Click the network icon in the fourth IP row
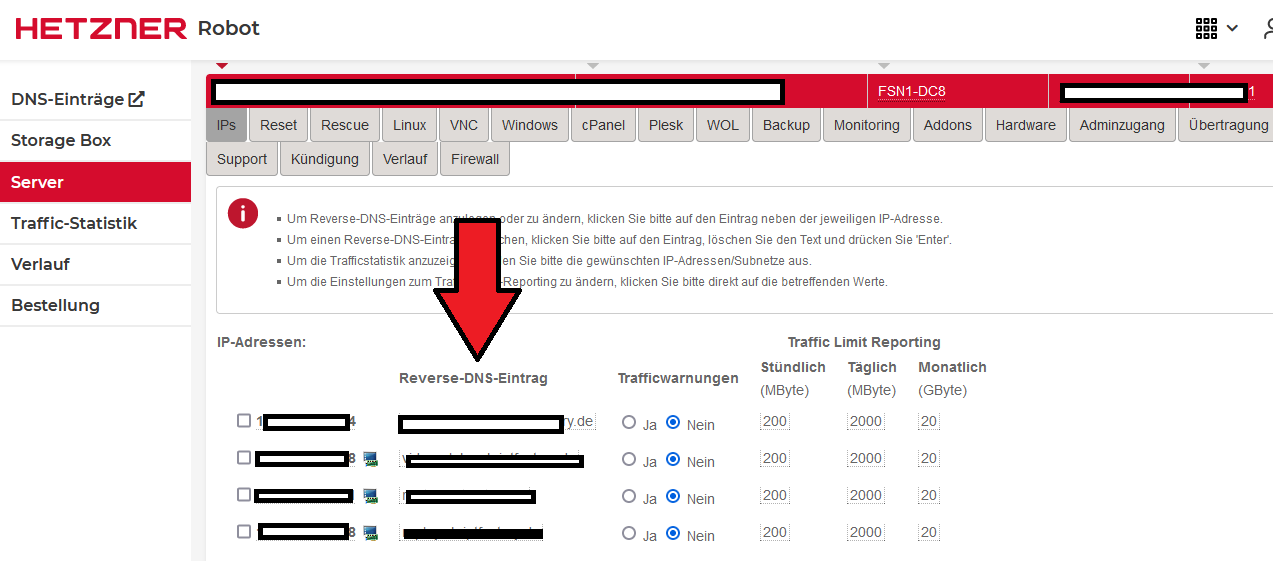The height and width of the screenshot is (561, 1273). [x=370, y=533]
